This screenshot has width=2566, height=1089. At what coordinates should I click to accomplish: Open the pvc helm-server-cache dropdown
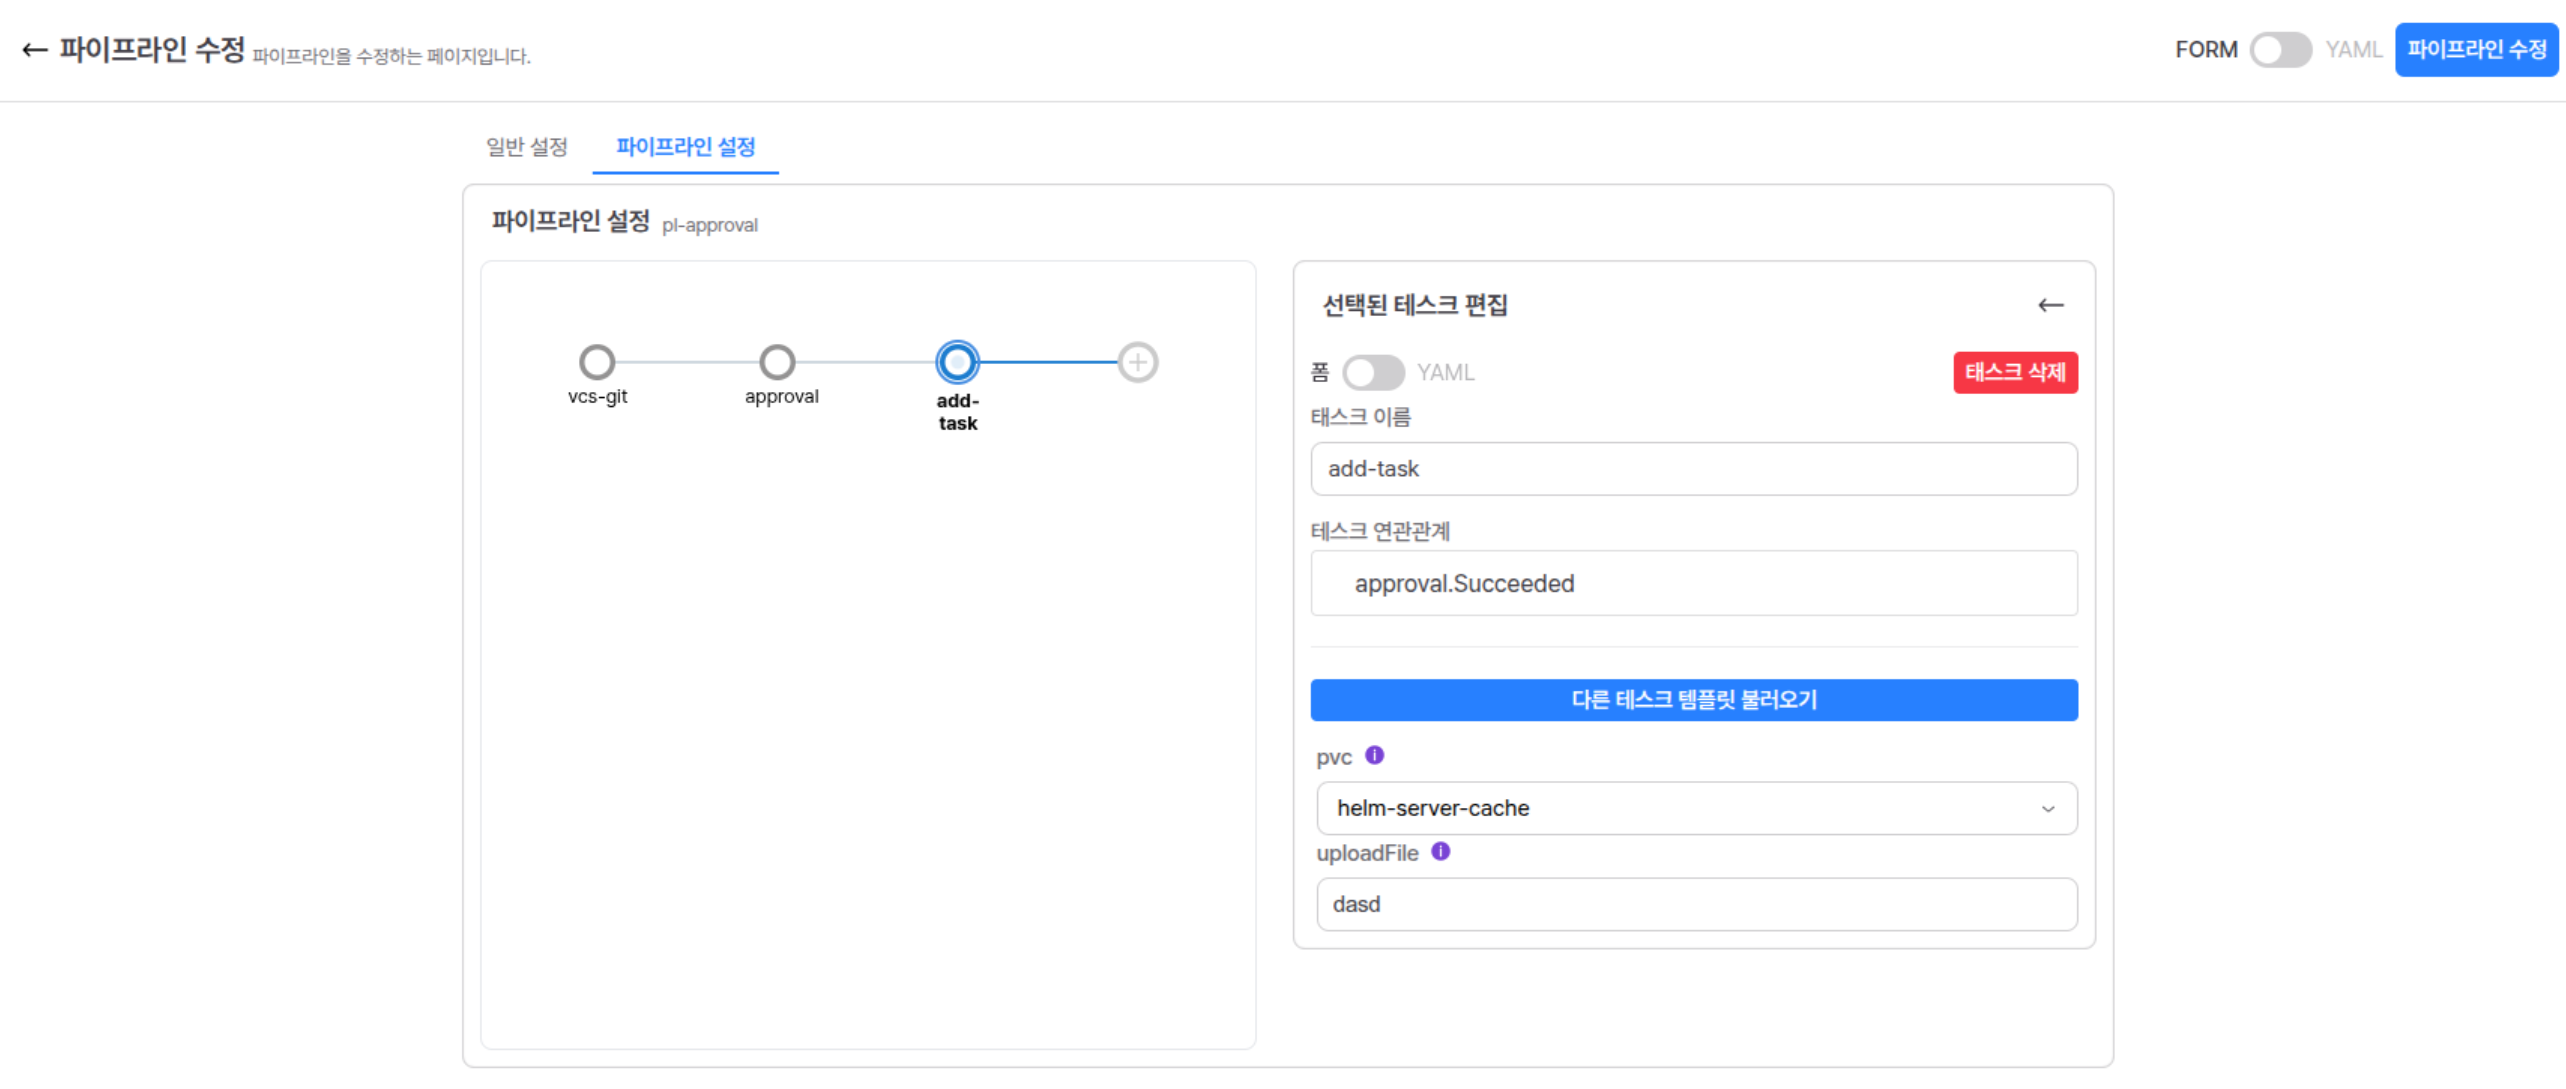(x=1696, y=808)
